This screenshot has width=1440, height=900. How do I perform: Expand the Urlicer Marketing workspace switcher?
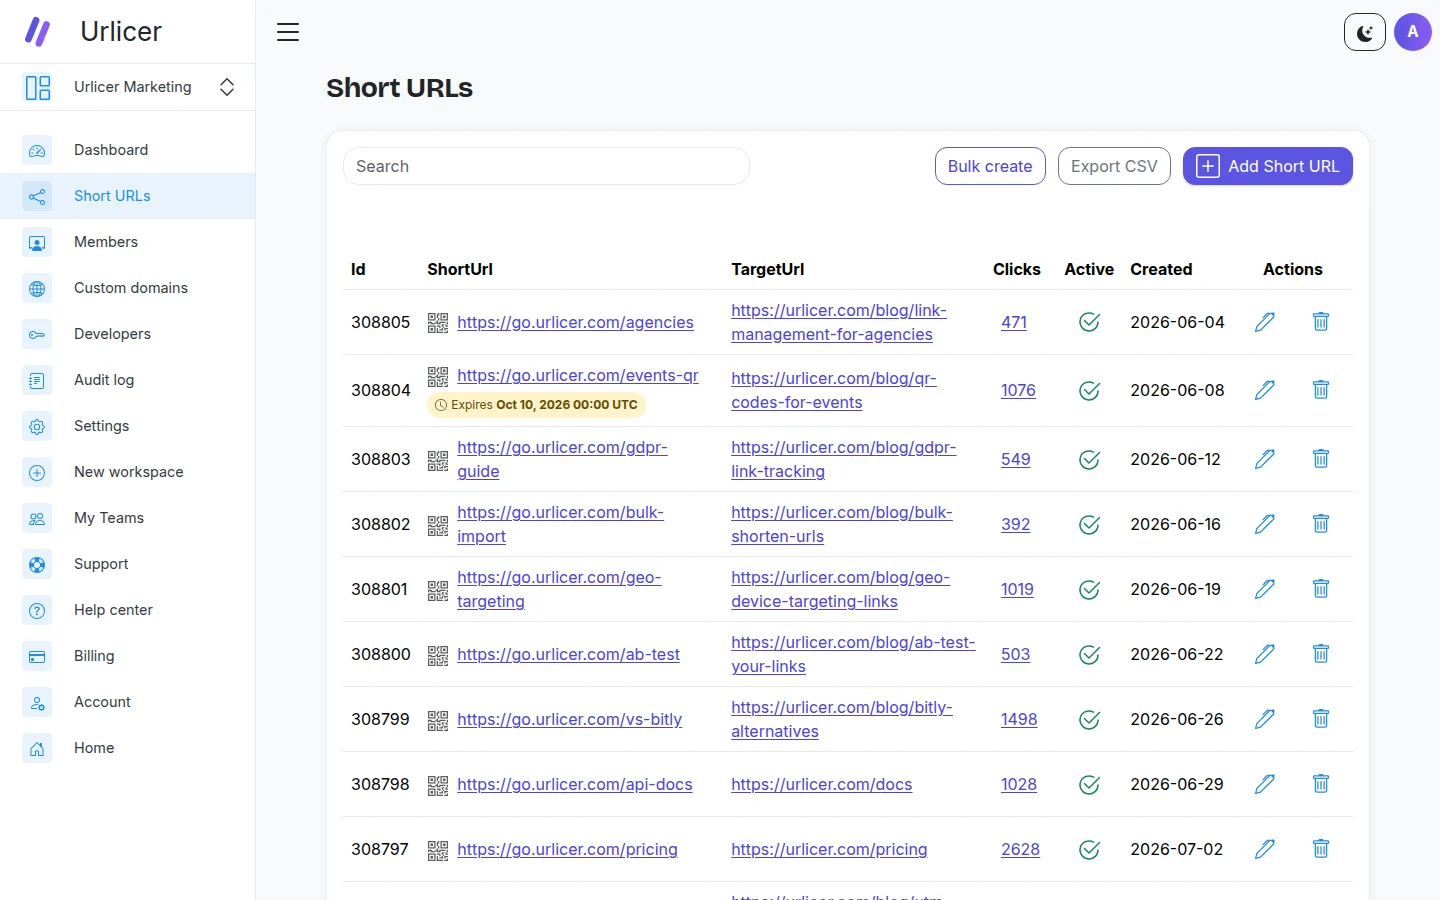[227, 87]
